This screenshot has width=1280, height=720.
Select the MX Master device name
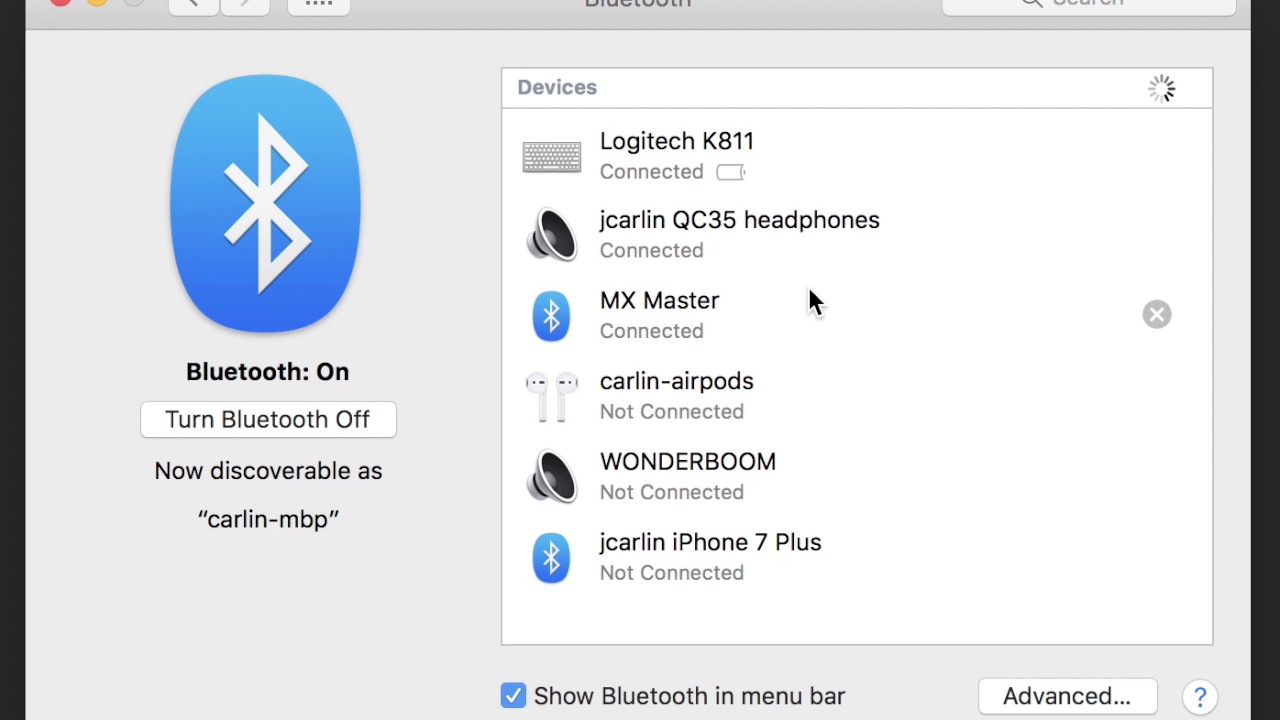click(x=660, y=300)
